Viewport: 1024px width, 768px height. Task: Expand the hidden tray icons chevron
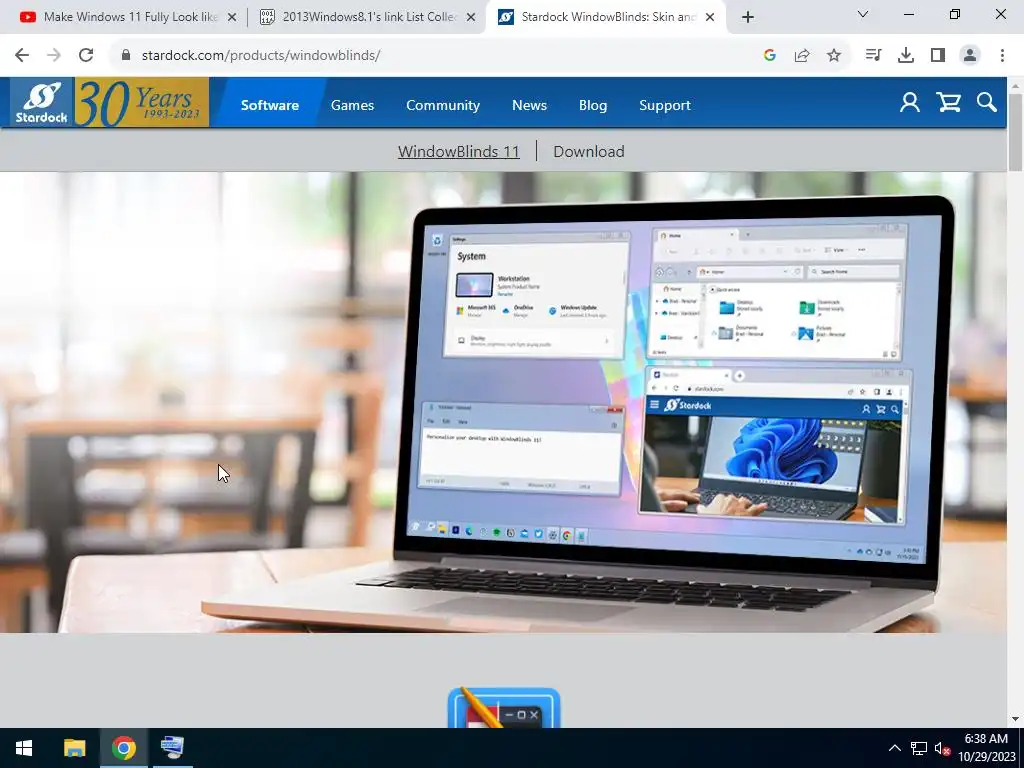coord(895,748)
